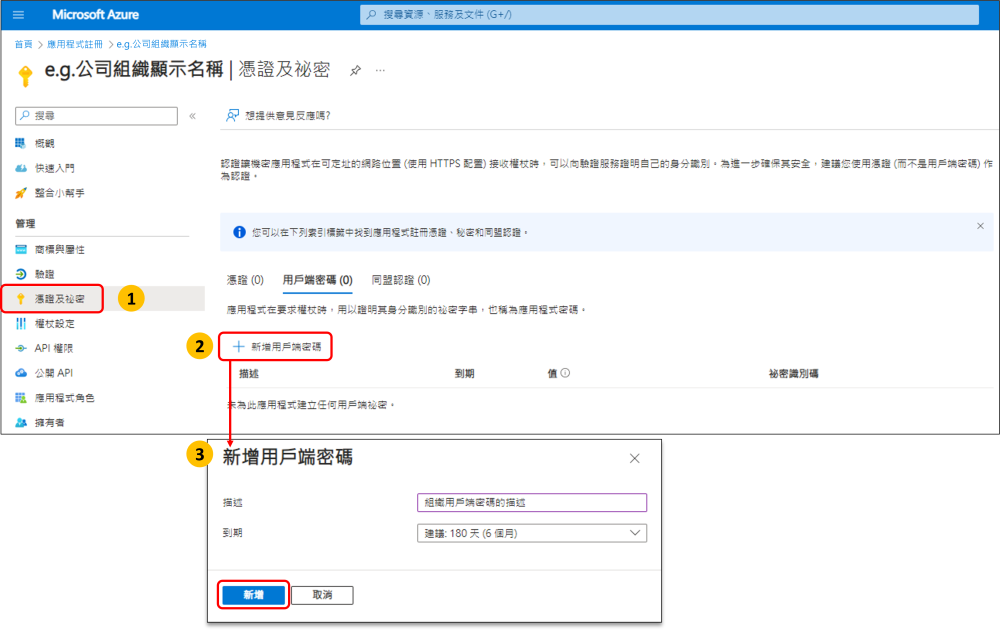Click the 權杖設定 bars icon

[20, 324]
